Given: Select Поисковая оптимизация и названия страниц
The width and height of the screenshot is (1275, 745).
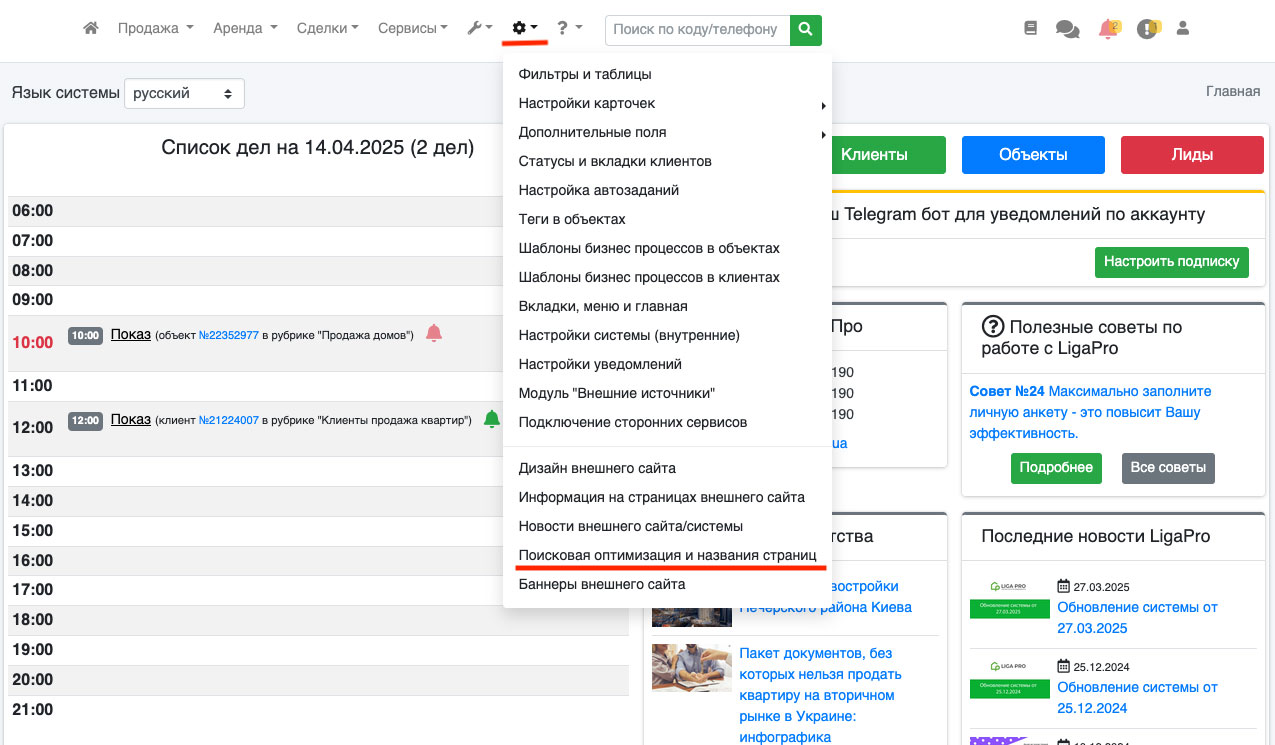Looking at the screenshot, I should pos(667,554).
